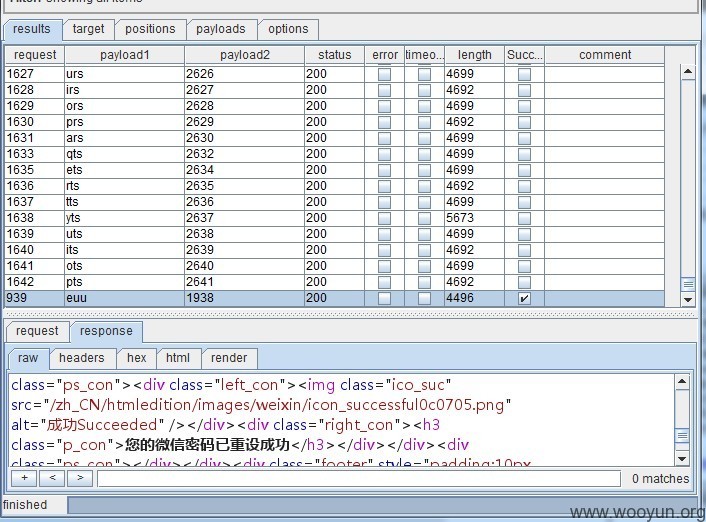Sort by the comment column header
Screen dimensions: 706x522
pos(605,55)
